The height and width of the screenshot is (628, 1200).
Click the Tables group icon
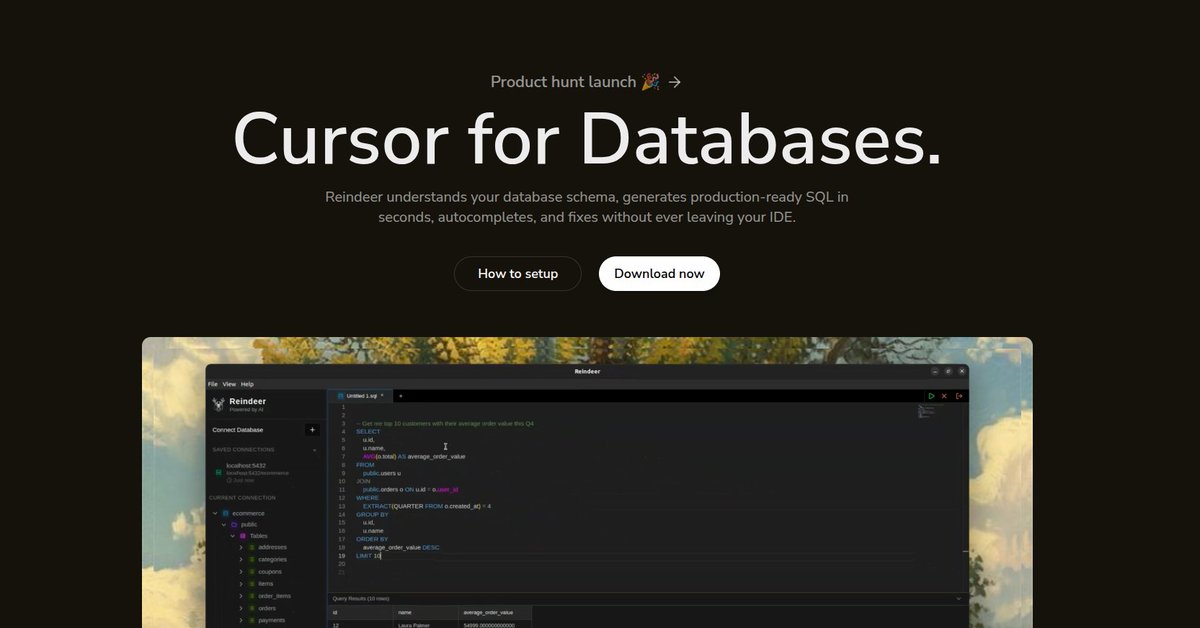point(242,536)
